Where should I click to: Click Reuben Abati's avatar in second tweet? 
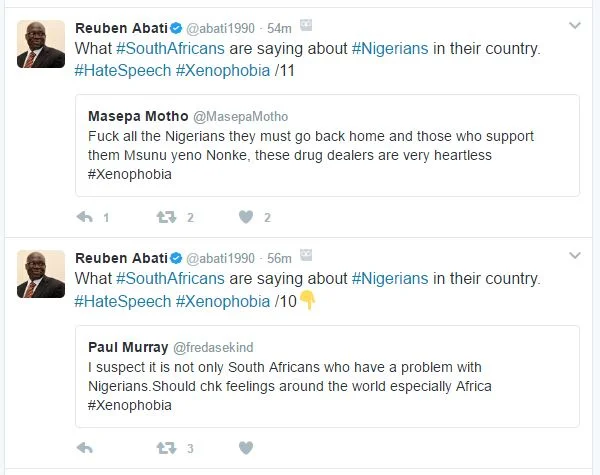[41, 274]
